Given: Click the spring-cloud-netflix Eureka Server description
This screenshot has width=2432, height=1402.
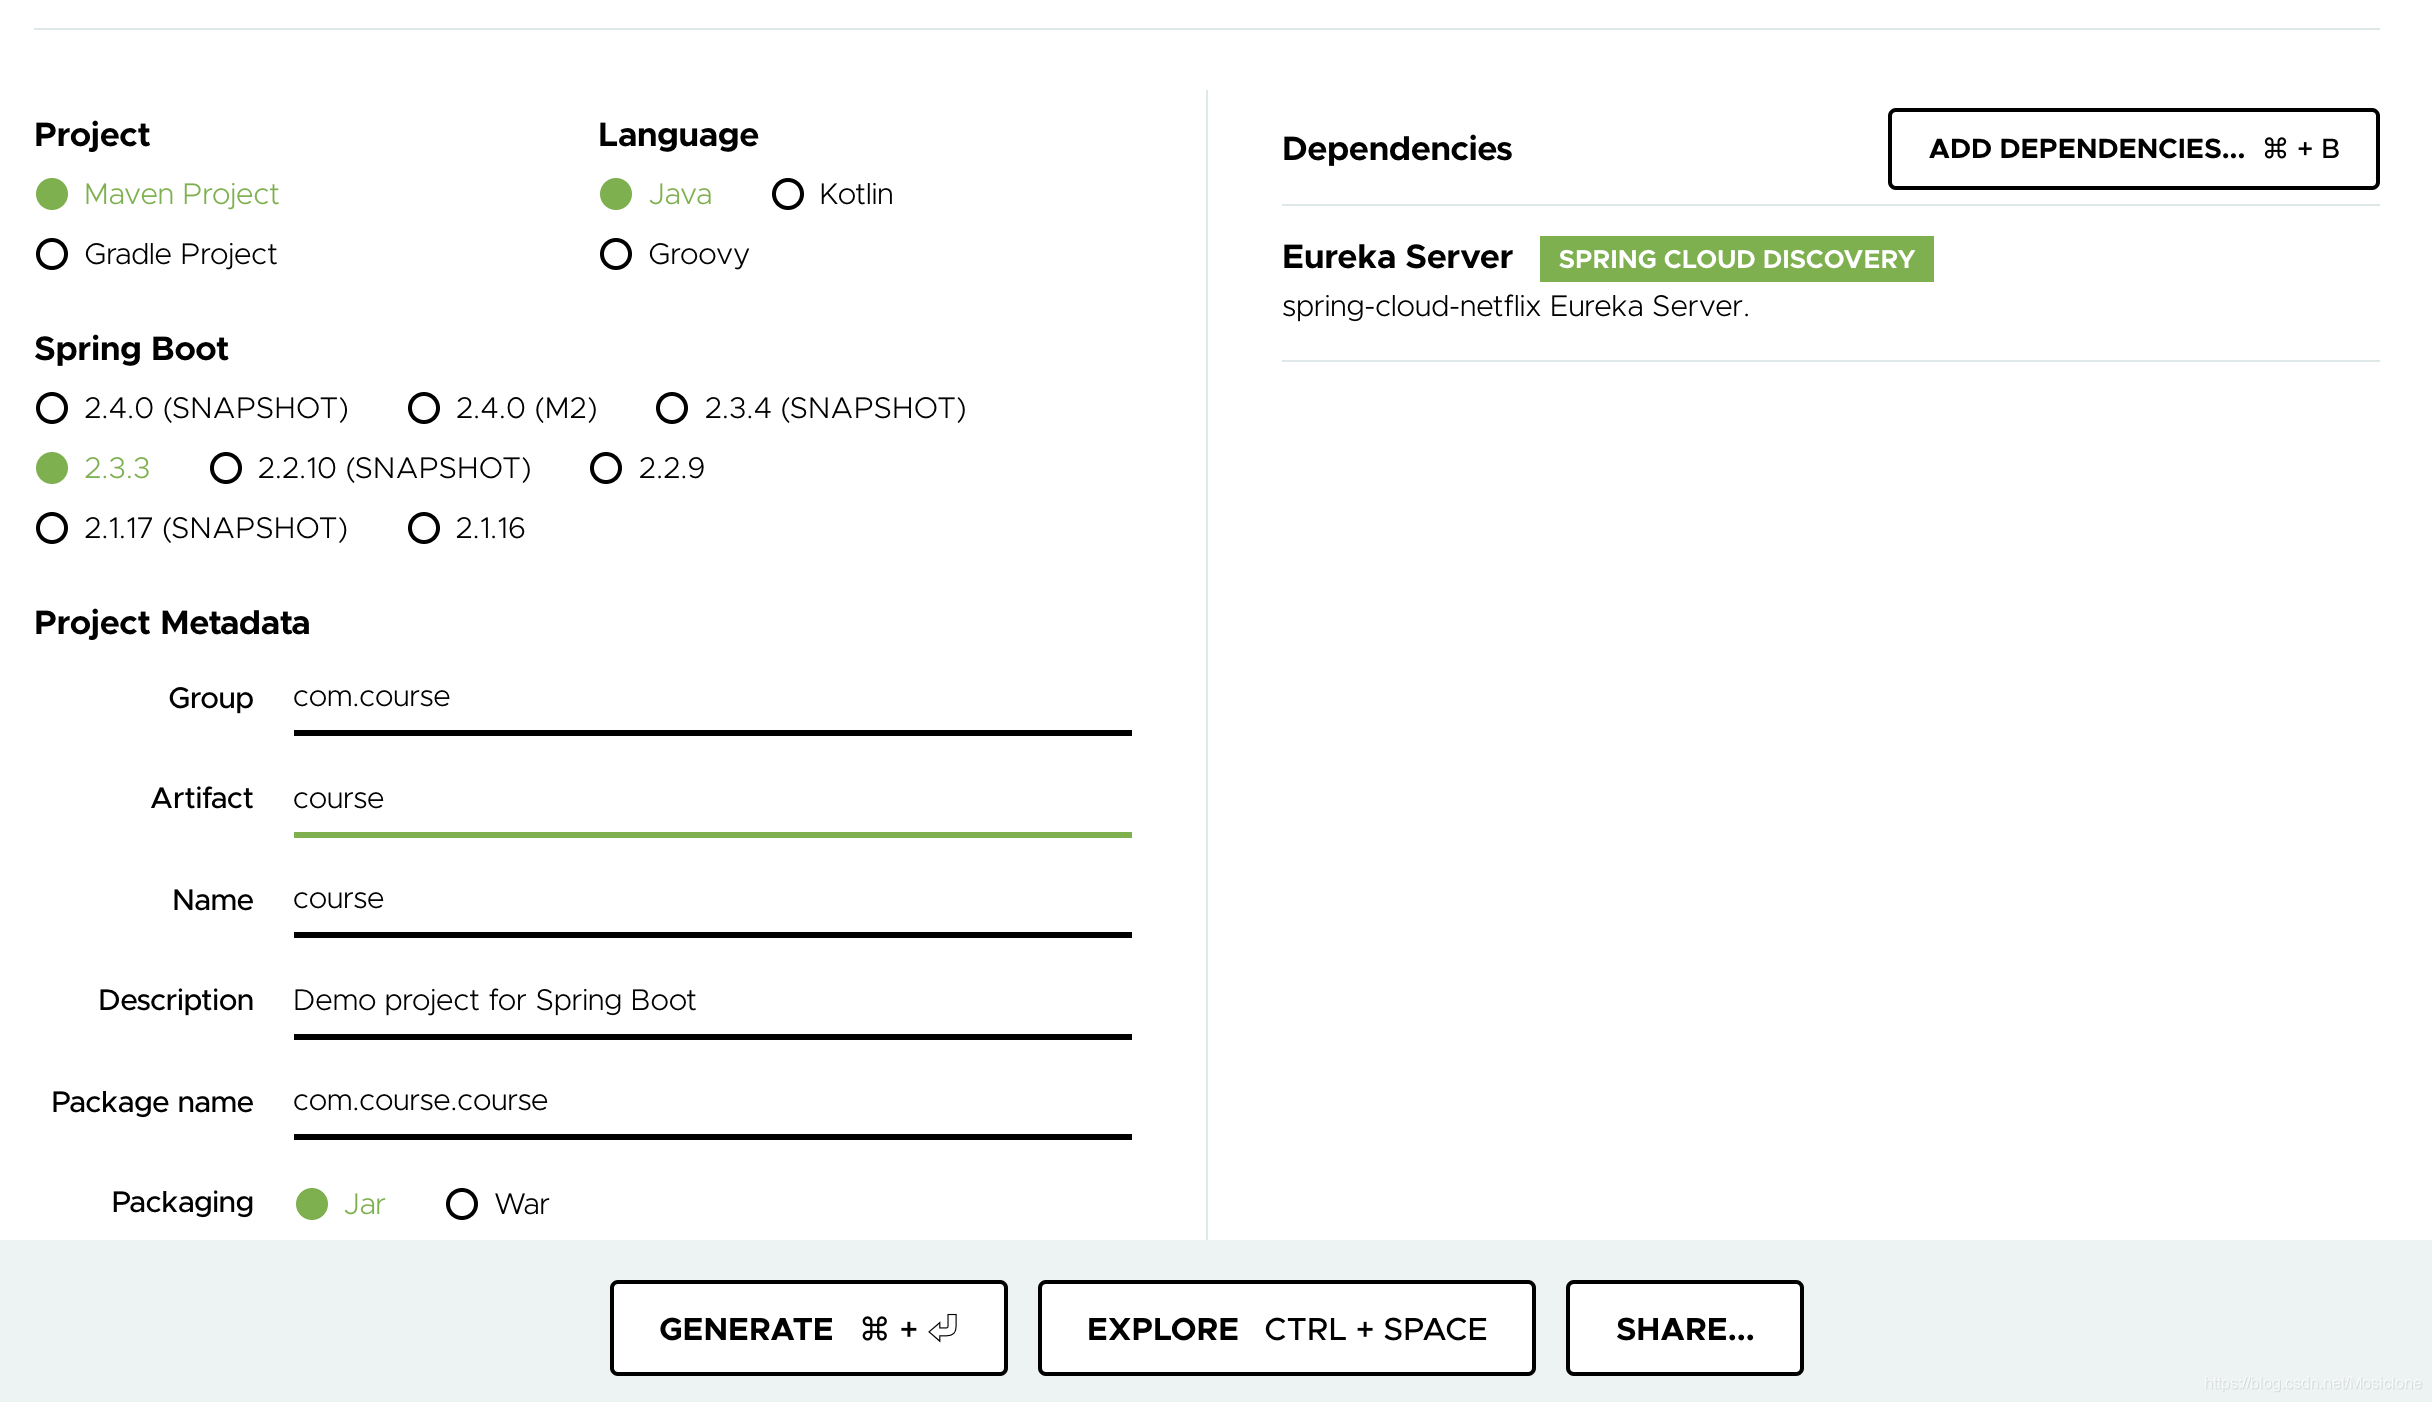Looking at the screenshot, I should tap(1515, 306).
